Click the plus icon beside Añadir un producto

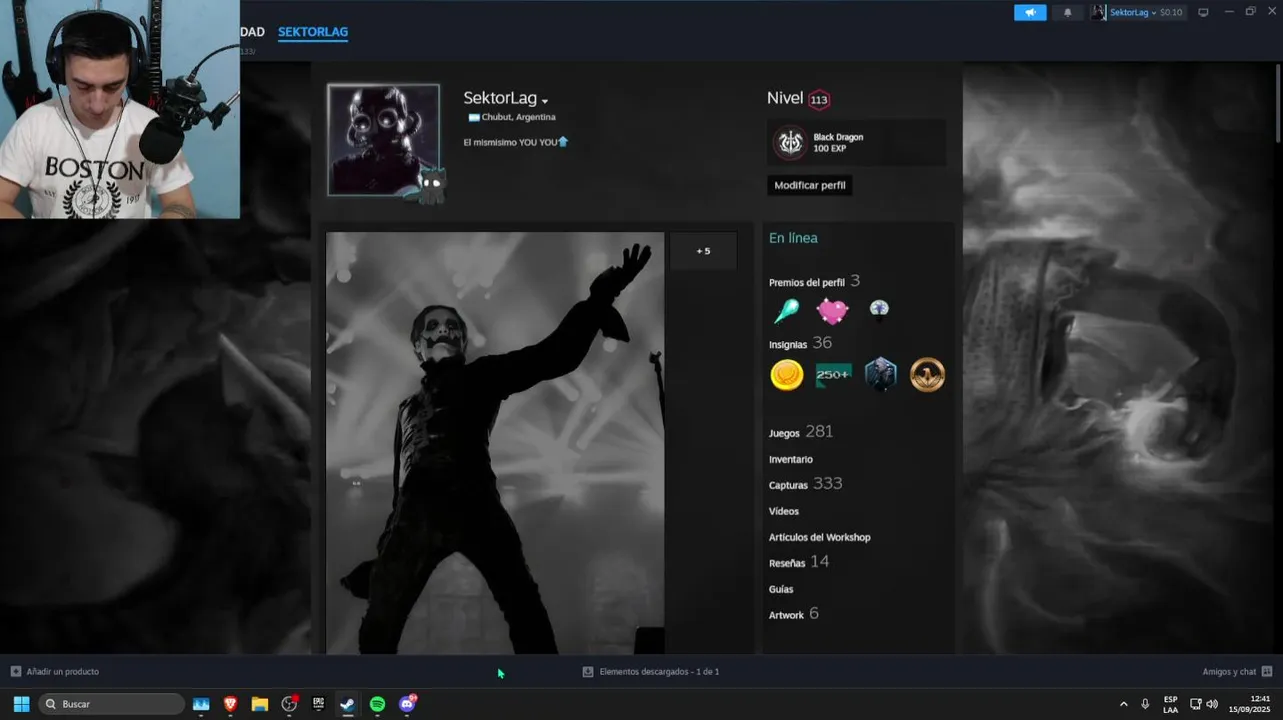tap(16, 672)
